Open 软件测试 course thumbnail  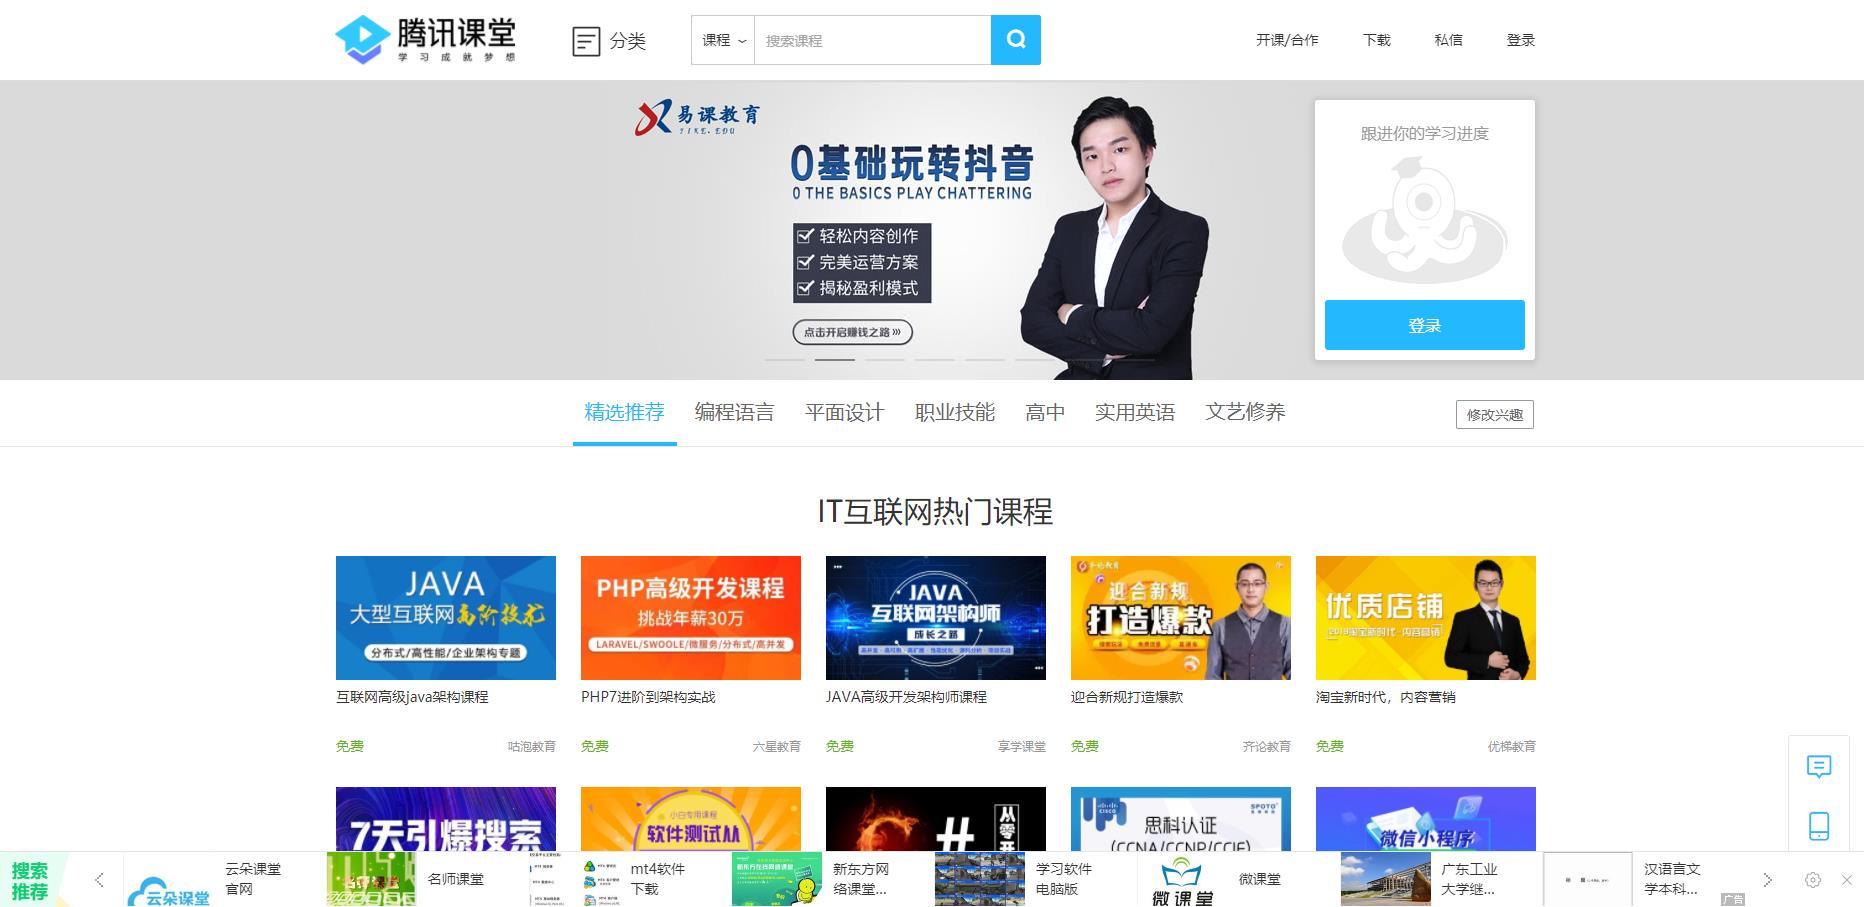point(691,819)
